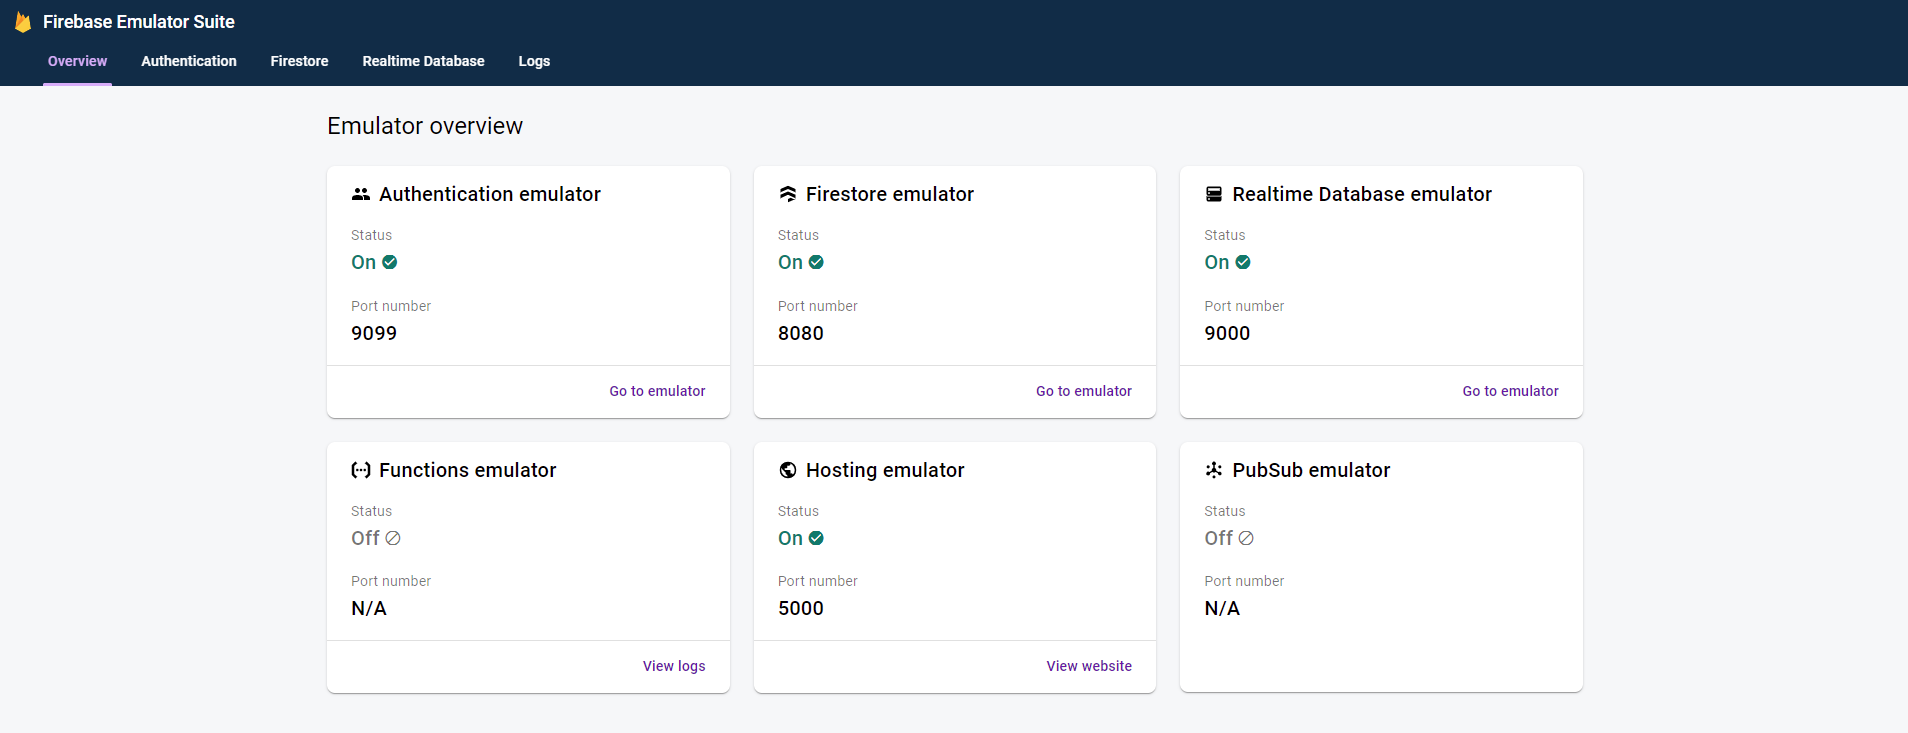
Task: Open the Firestore tab
Action: pos(299,61)
